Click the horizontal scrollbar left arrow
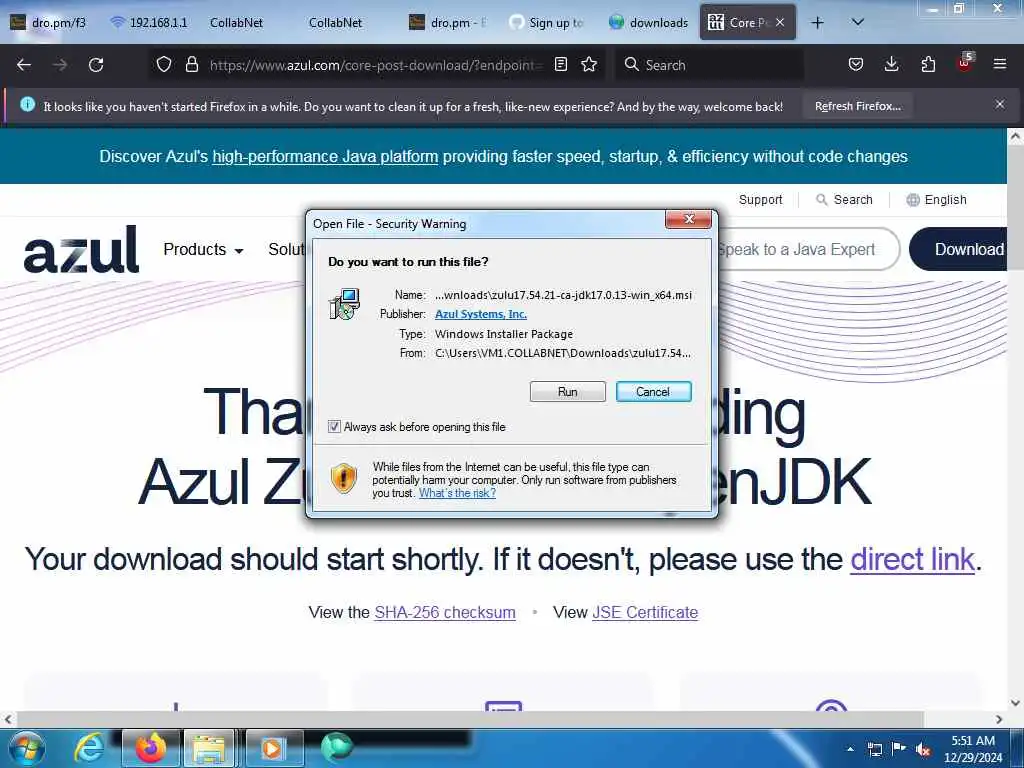1024x768 pixels. 8,720
